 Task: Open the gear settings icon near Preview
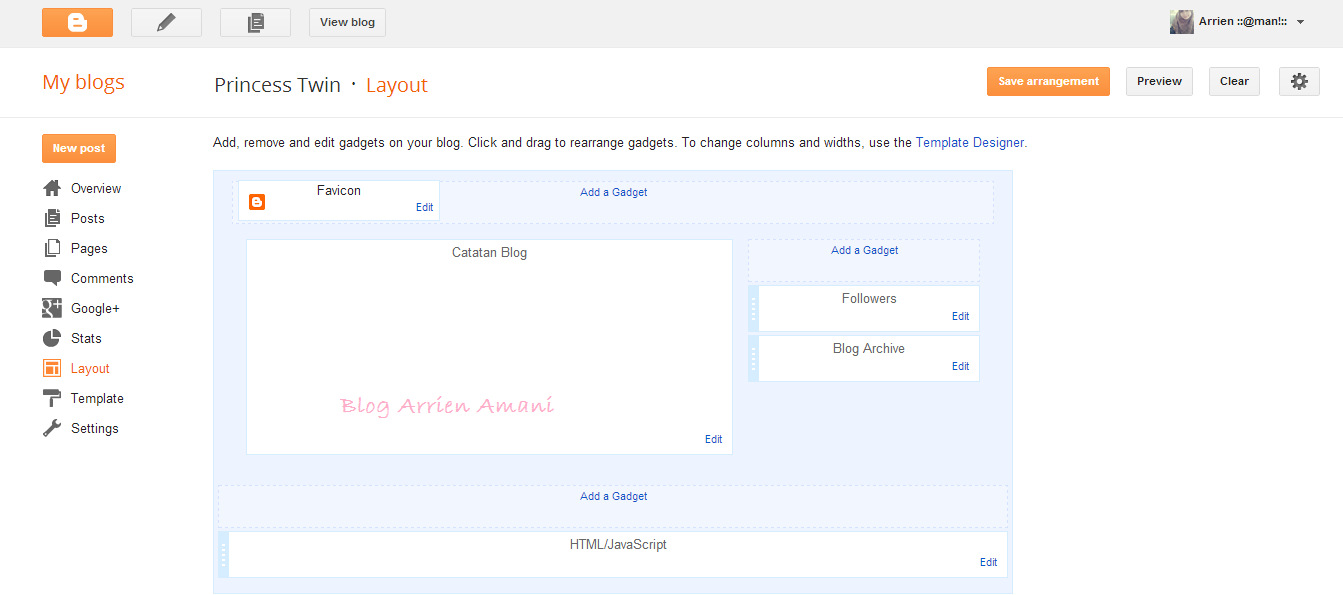coord(1298,81)
